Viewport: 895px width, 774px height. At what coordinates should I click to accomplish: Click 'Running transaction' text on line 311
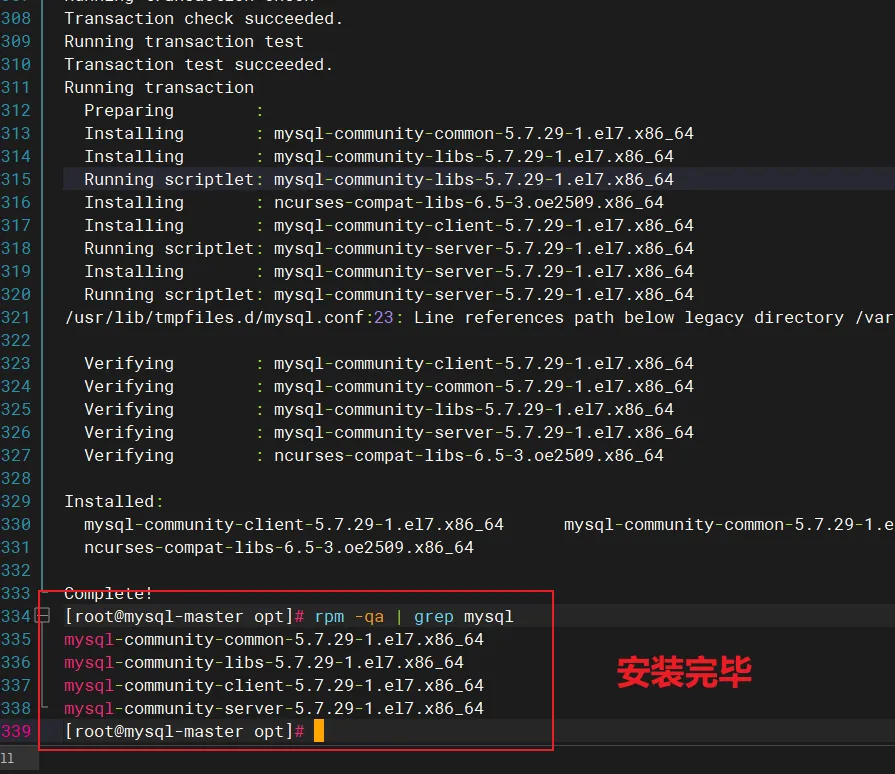click(159, 87)
